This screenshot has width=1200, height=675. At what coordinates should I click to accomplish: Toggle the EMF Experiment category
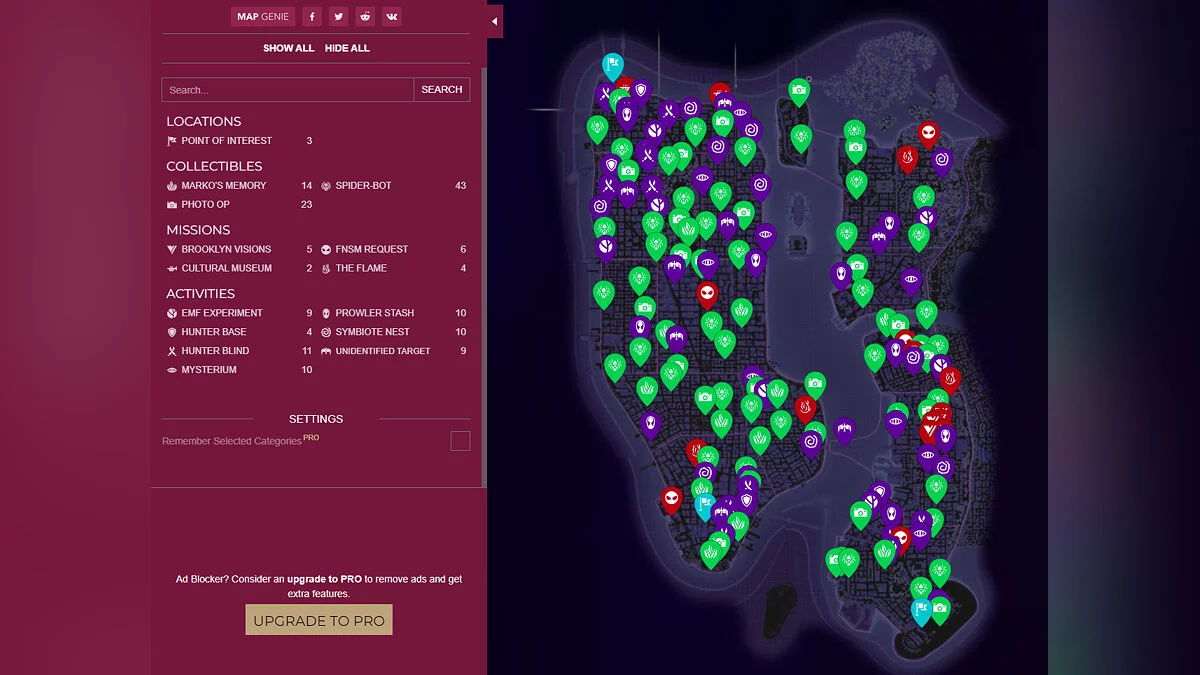click(240, 313)
